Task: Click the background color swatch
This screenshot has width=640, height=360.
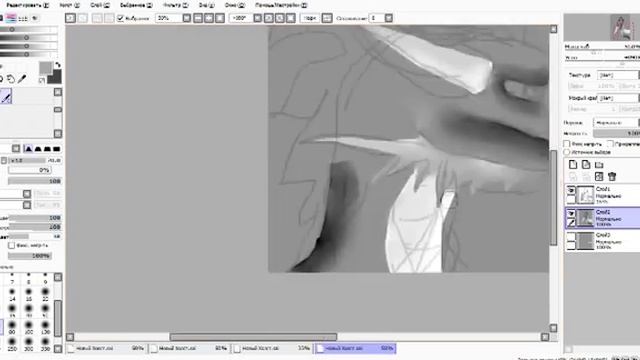Action: (x=55, y=77)
